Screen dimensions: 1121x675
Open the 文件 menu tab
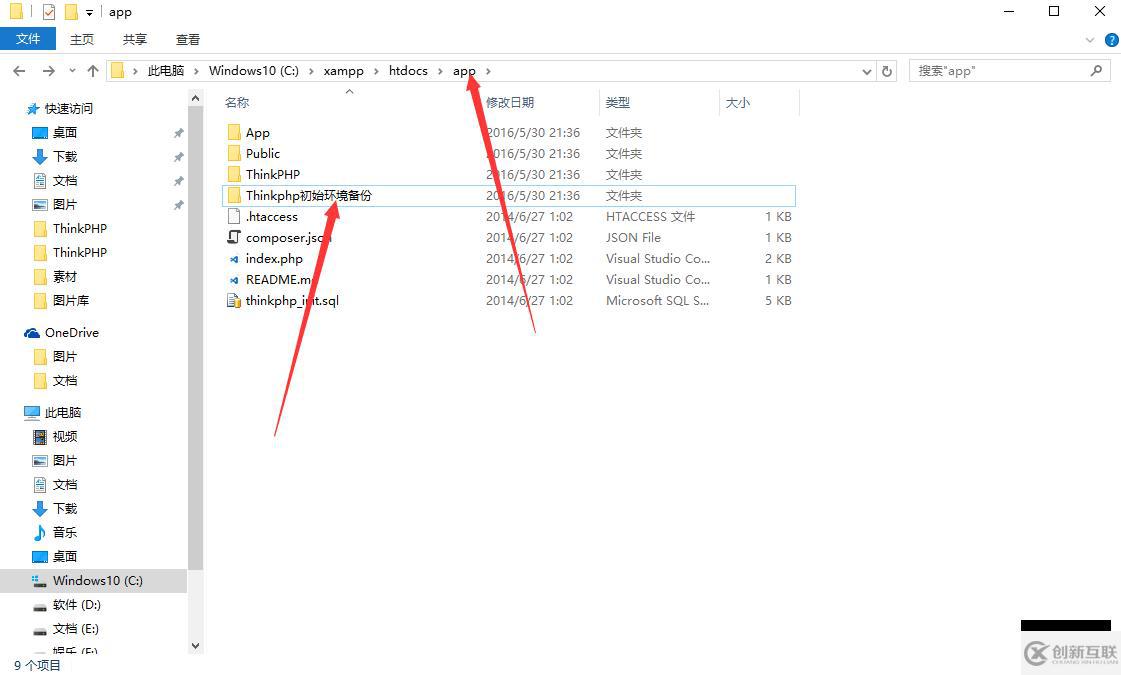pyautogui.click(x=28, y=39)
